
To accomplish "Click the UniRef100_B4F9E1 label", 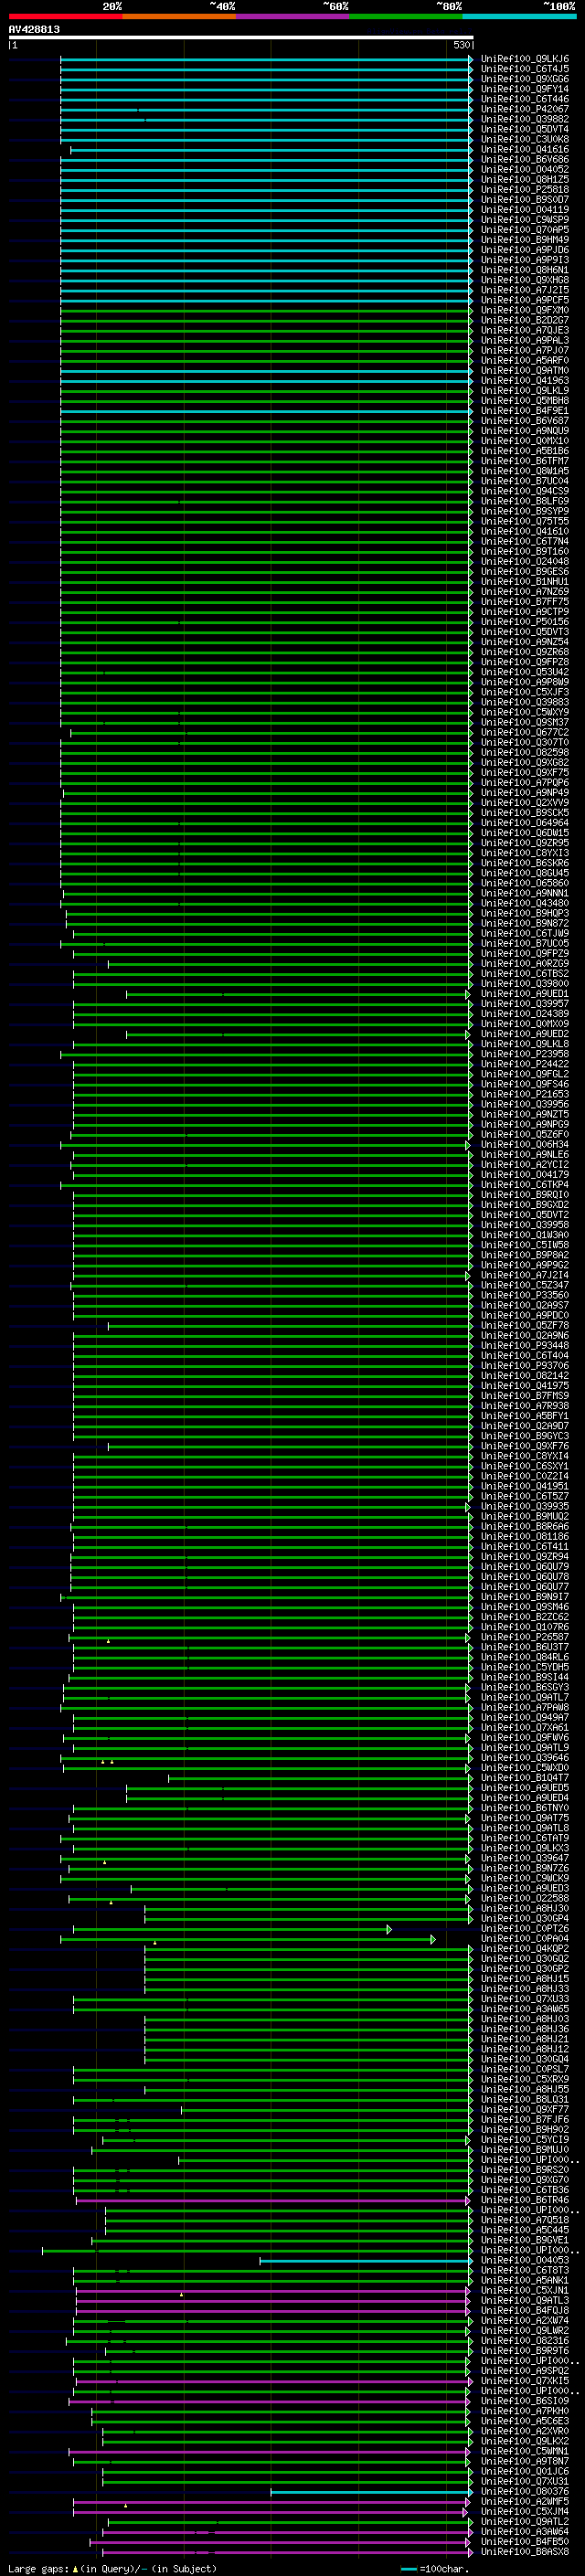I will (x=524, y=411).
